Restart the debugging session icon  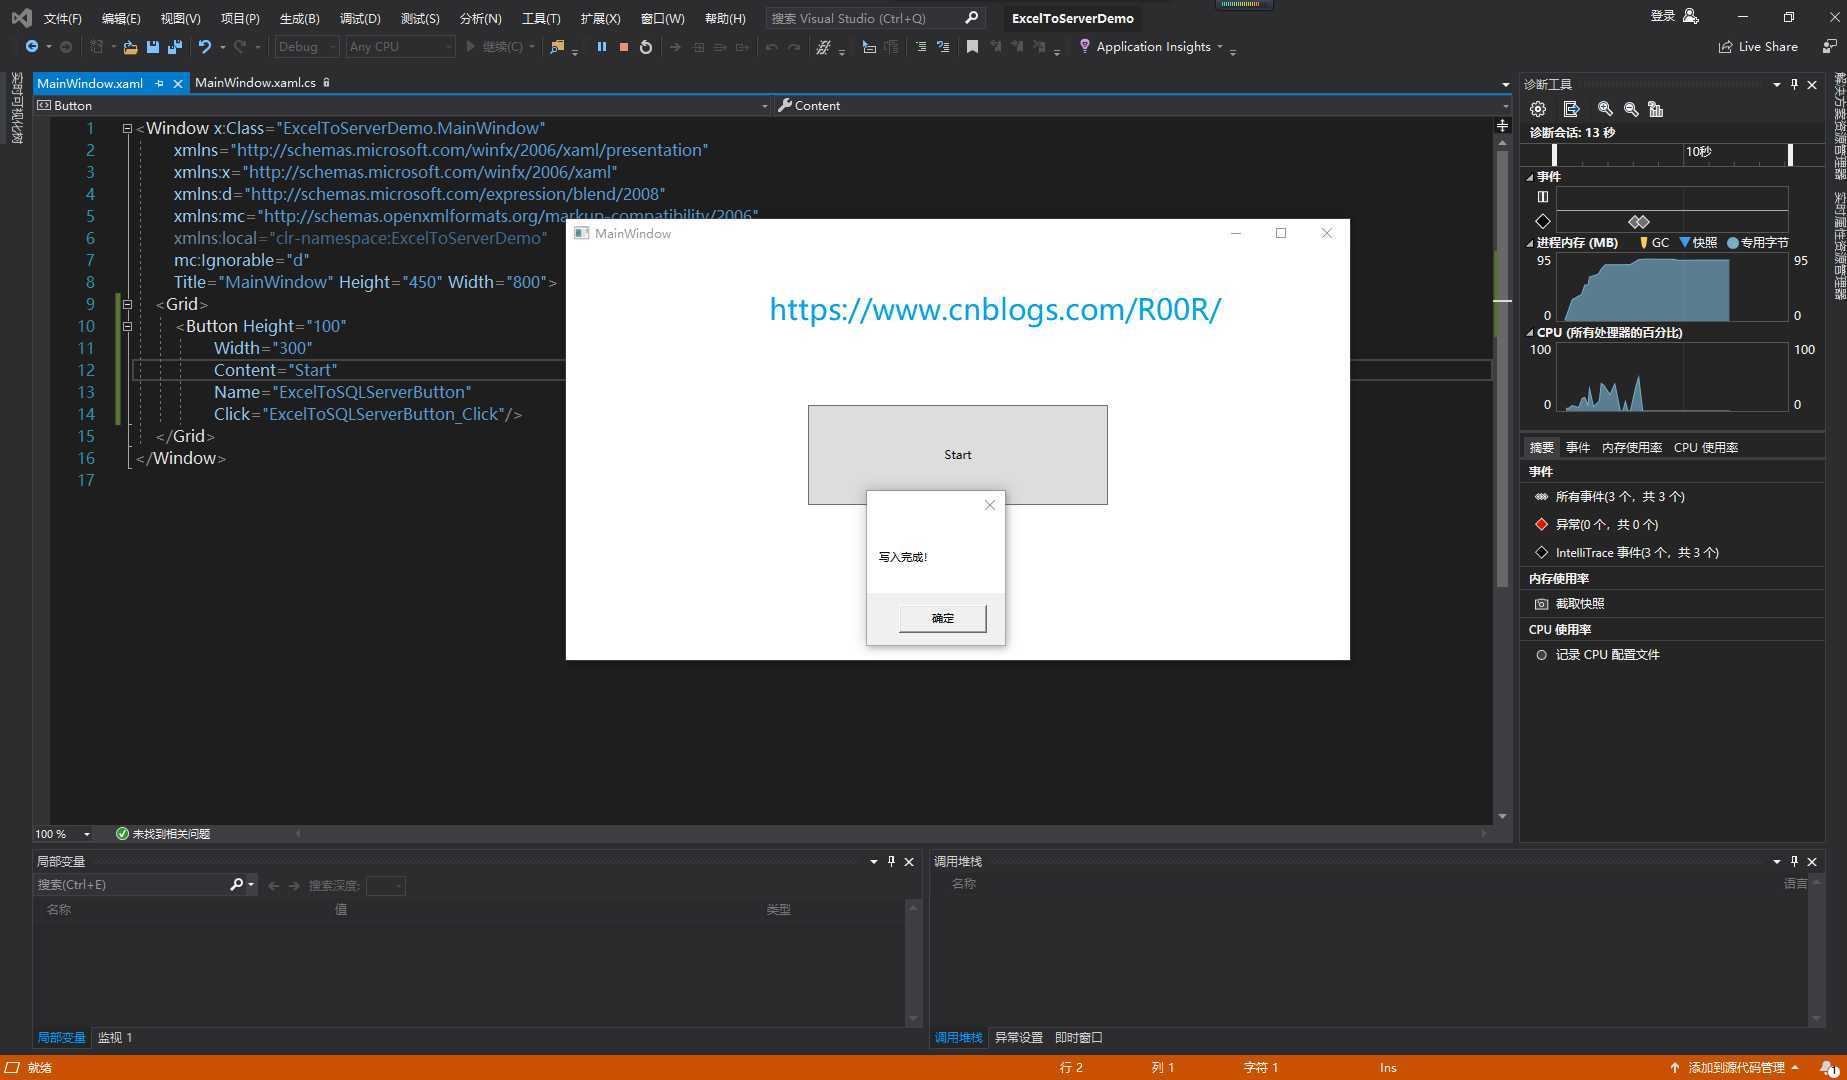[x=646, y=47]
